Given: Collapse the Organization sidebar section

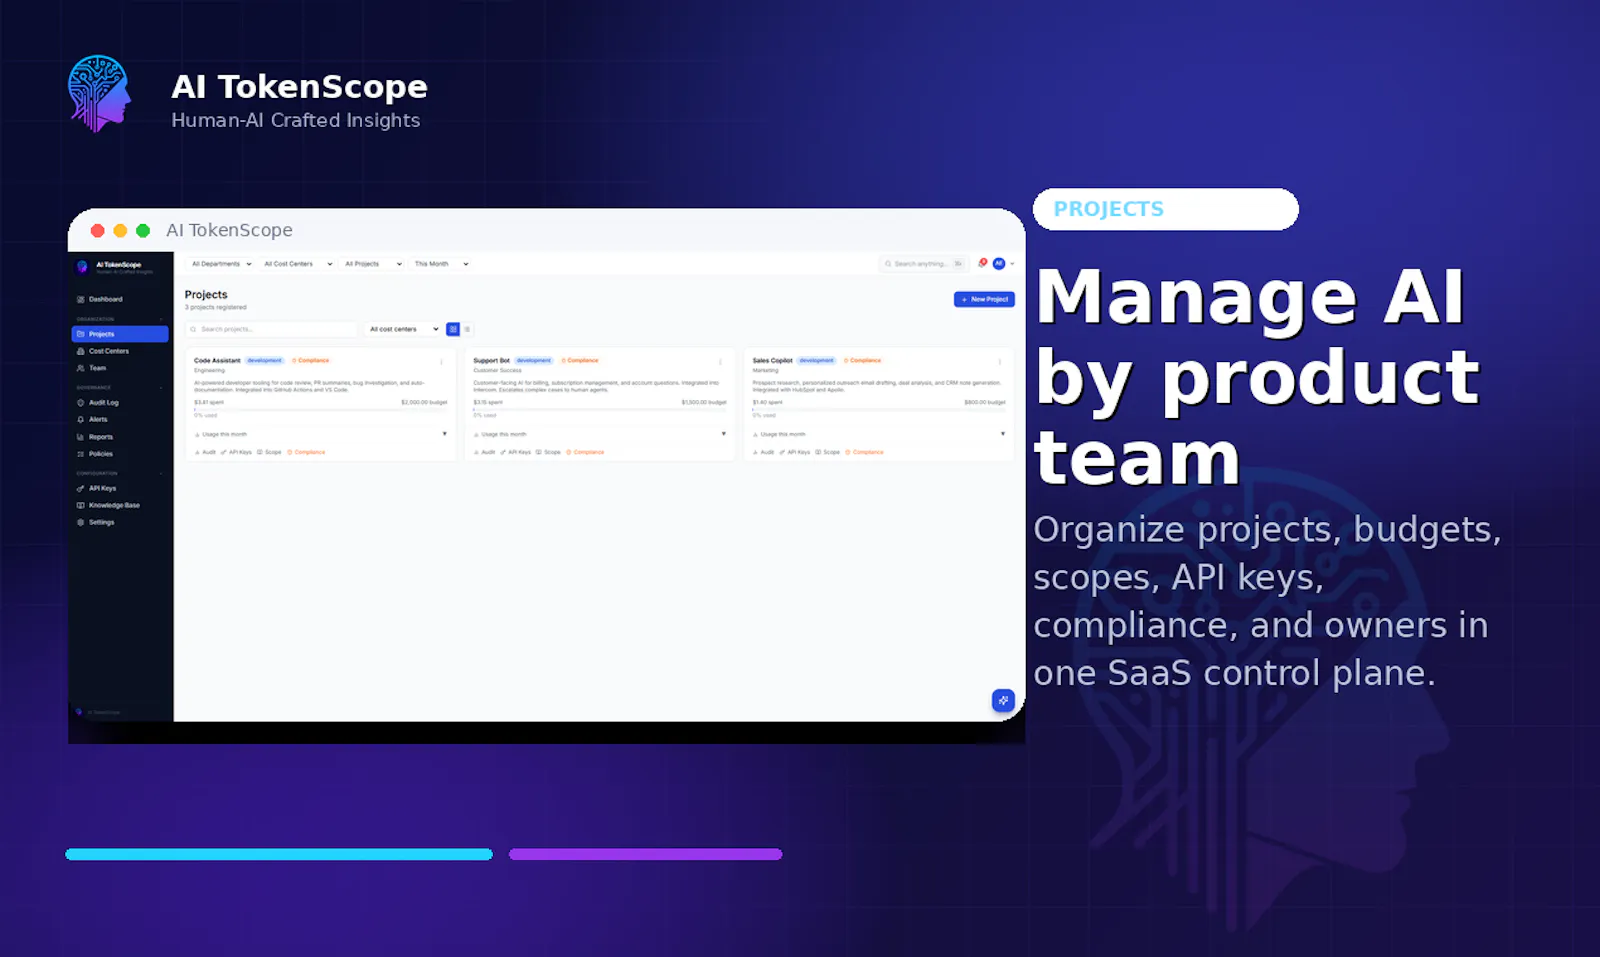Looking at the screenshot, I should [161, 319].
